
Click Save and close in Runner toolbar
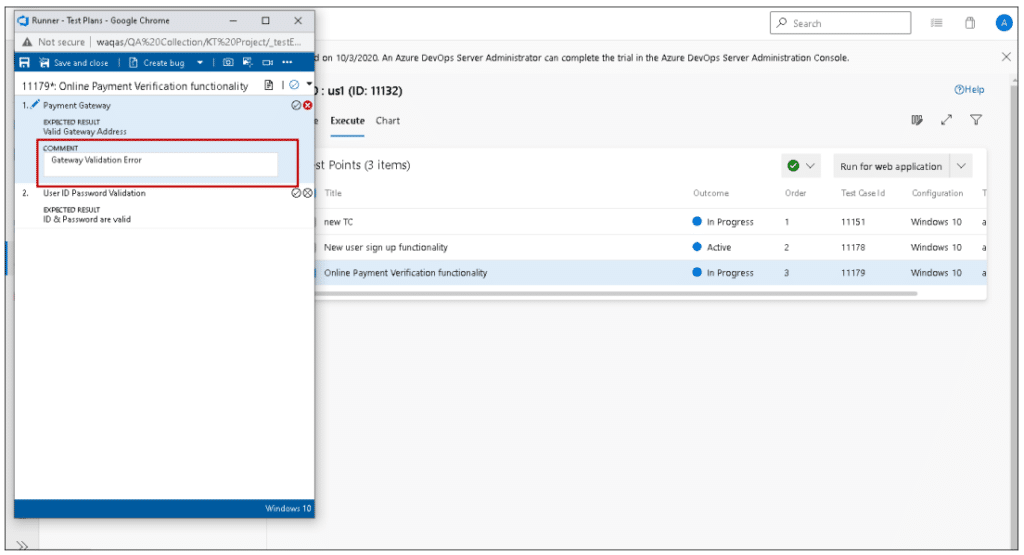pyautogui.click(x=74, y=63)
